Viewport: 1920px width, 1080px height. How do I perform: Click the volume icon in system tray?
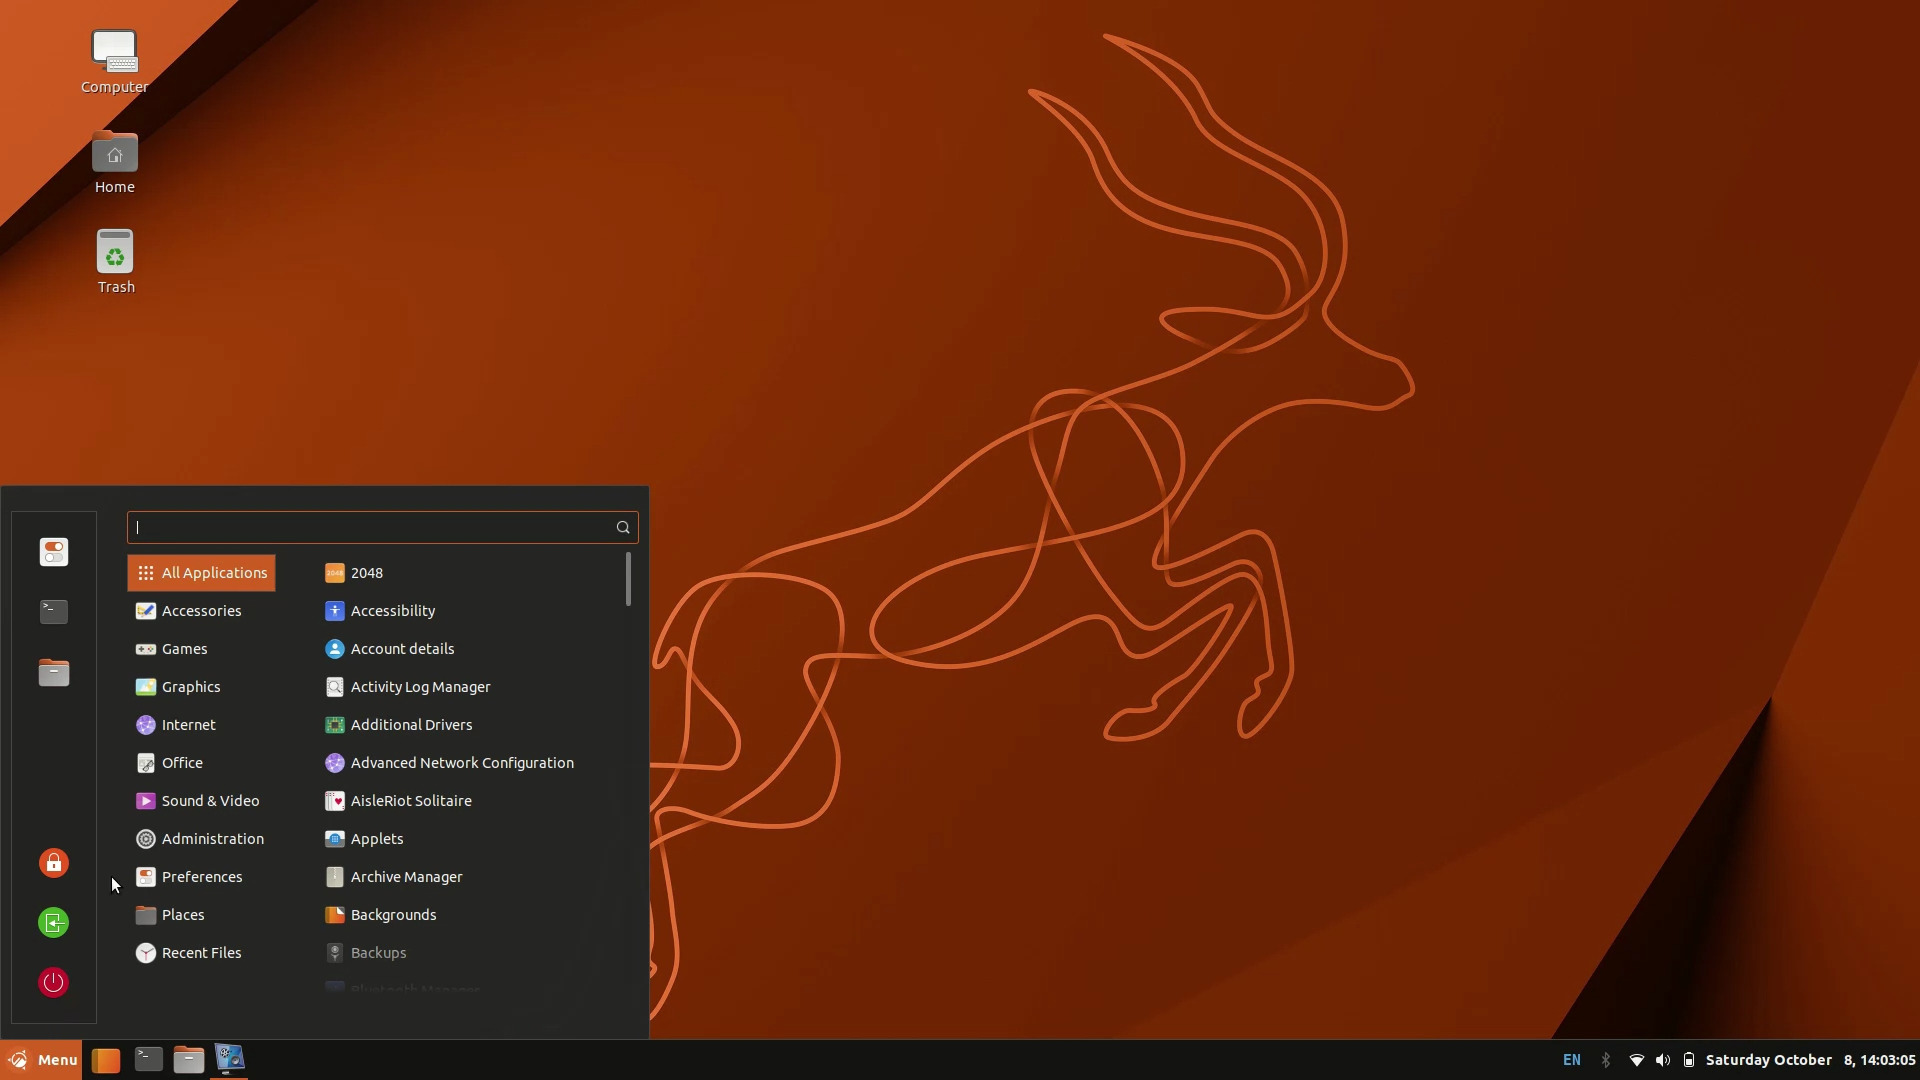1663,1059
